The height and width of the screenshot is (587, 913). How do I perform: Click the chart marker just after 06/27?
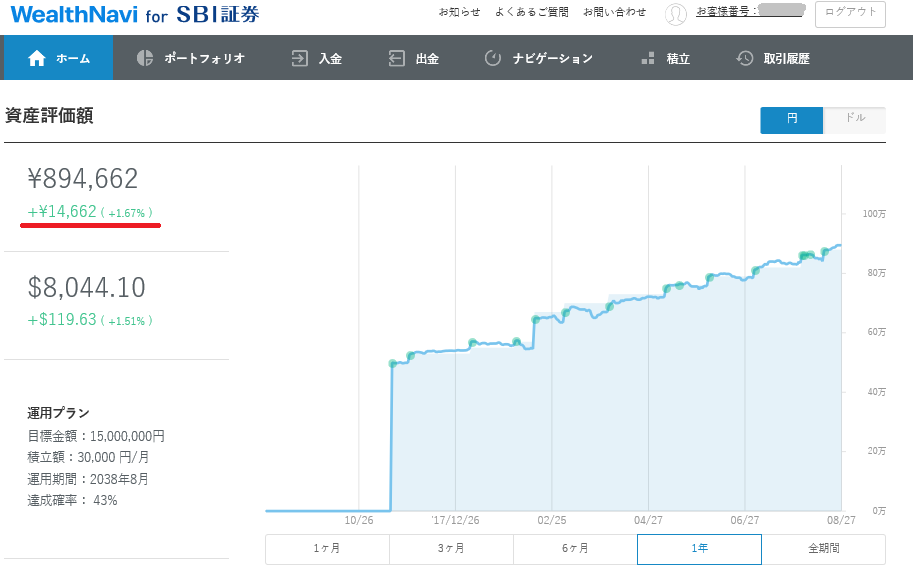point(755,270)
